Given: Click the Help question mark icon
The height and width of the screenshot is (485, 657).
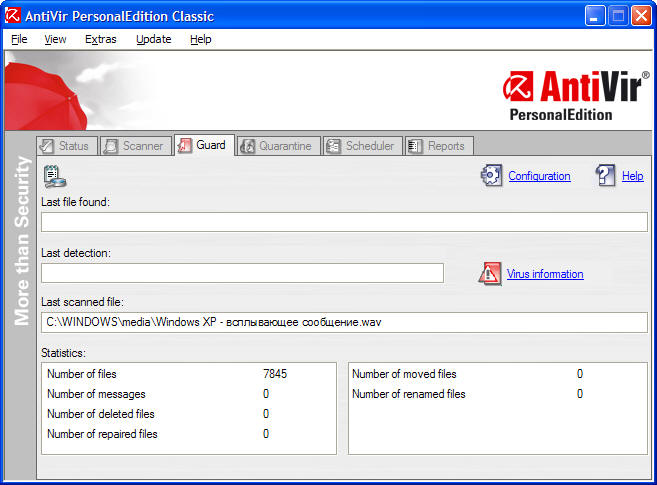Looking at the screenshot, I should click(x=605, y=175).
